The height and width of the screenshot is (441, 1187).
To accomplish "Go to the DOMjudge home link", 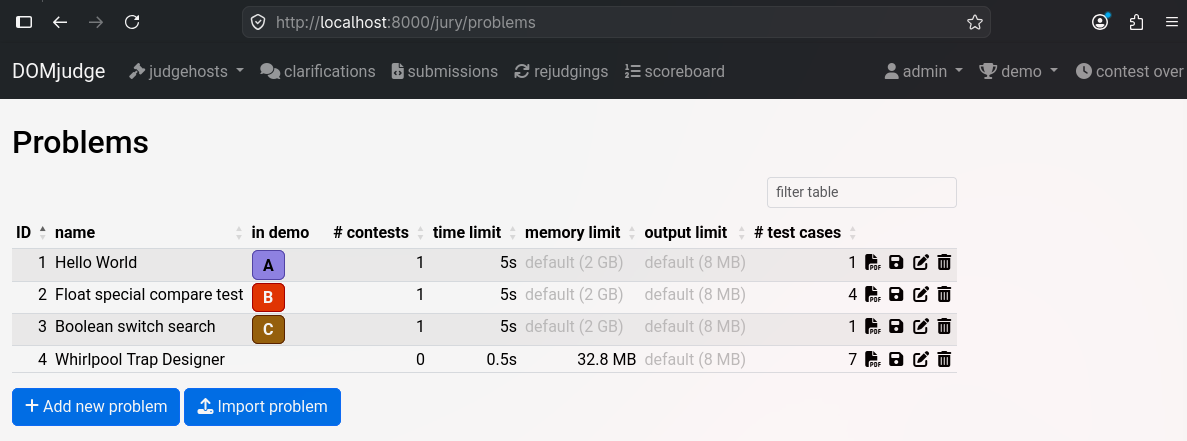I will 59,71.
